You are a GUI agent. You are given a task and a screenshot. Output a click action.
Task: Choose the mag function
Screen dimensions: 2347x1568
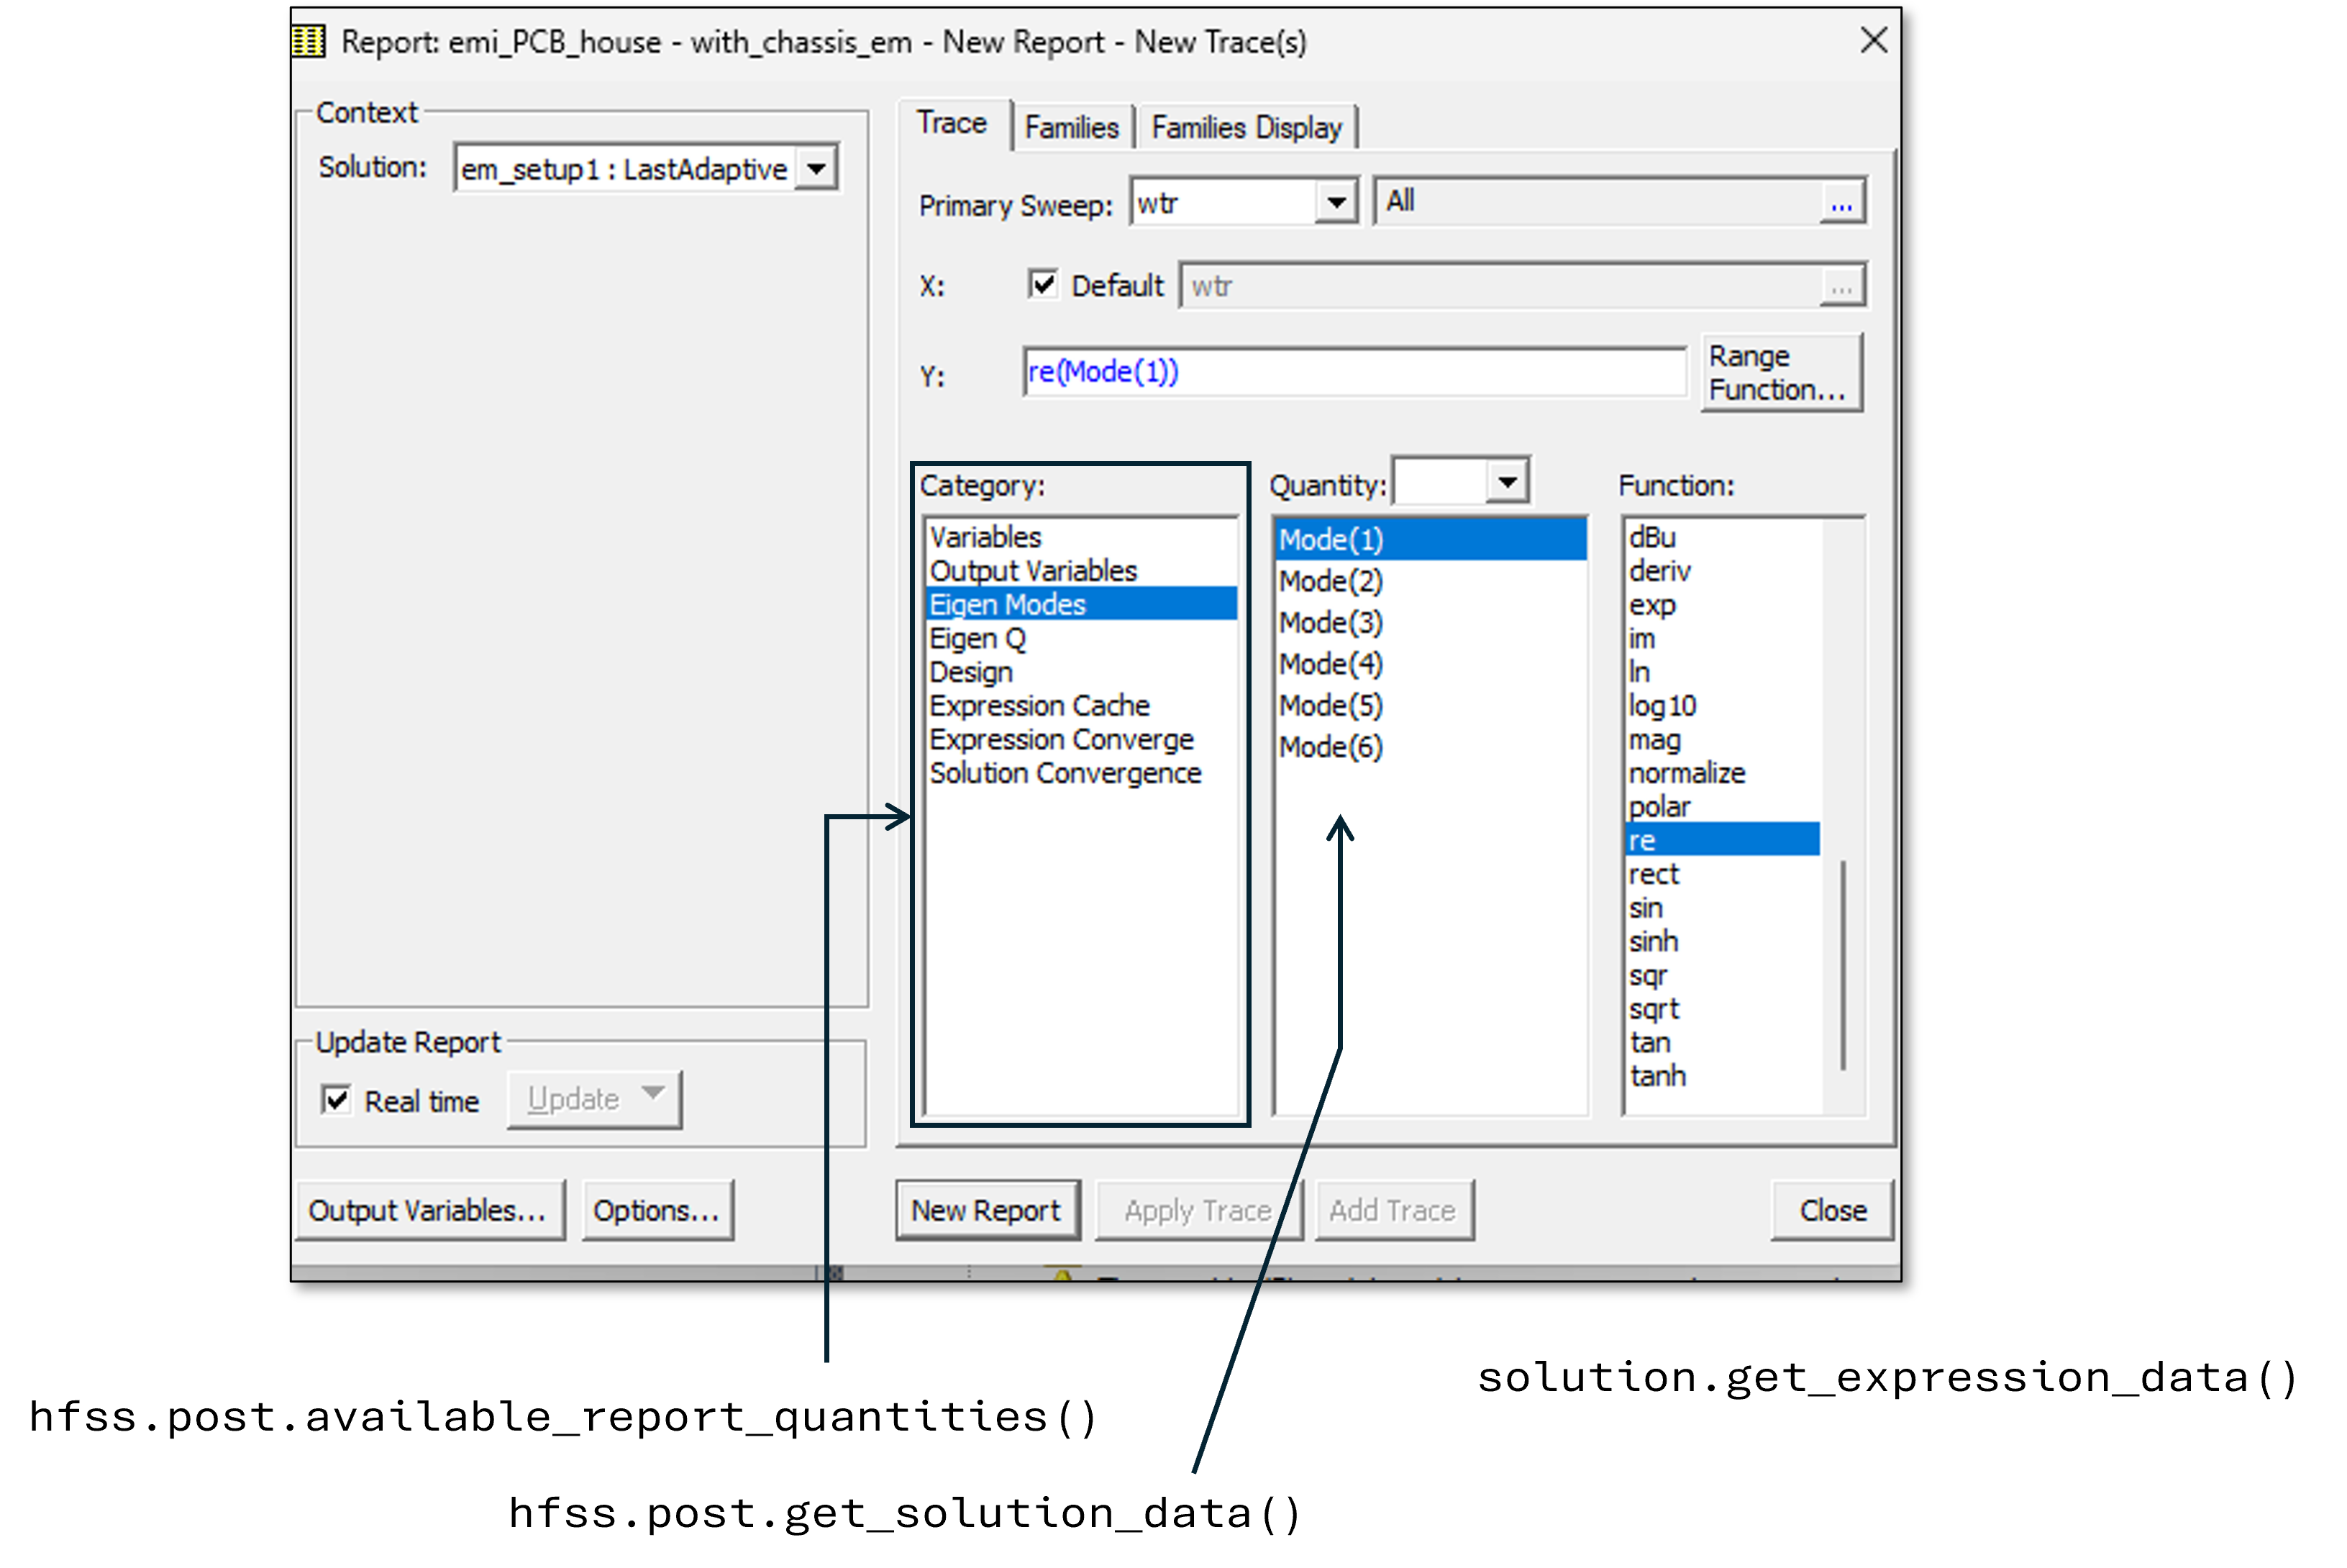(x=1654, y=740)
